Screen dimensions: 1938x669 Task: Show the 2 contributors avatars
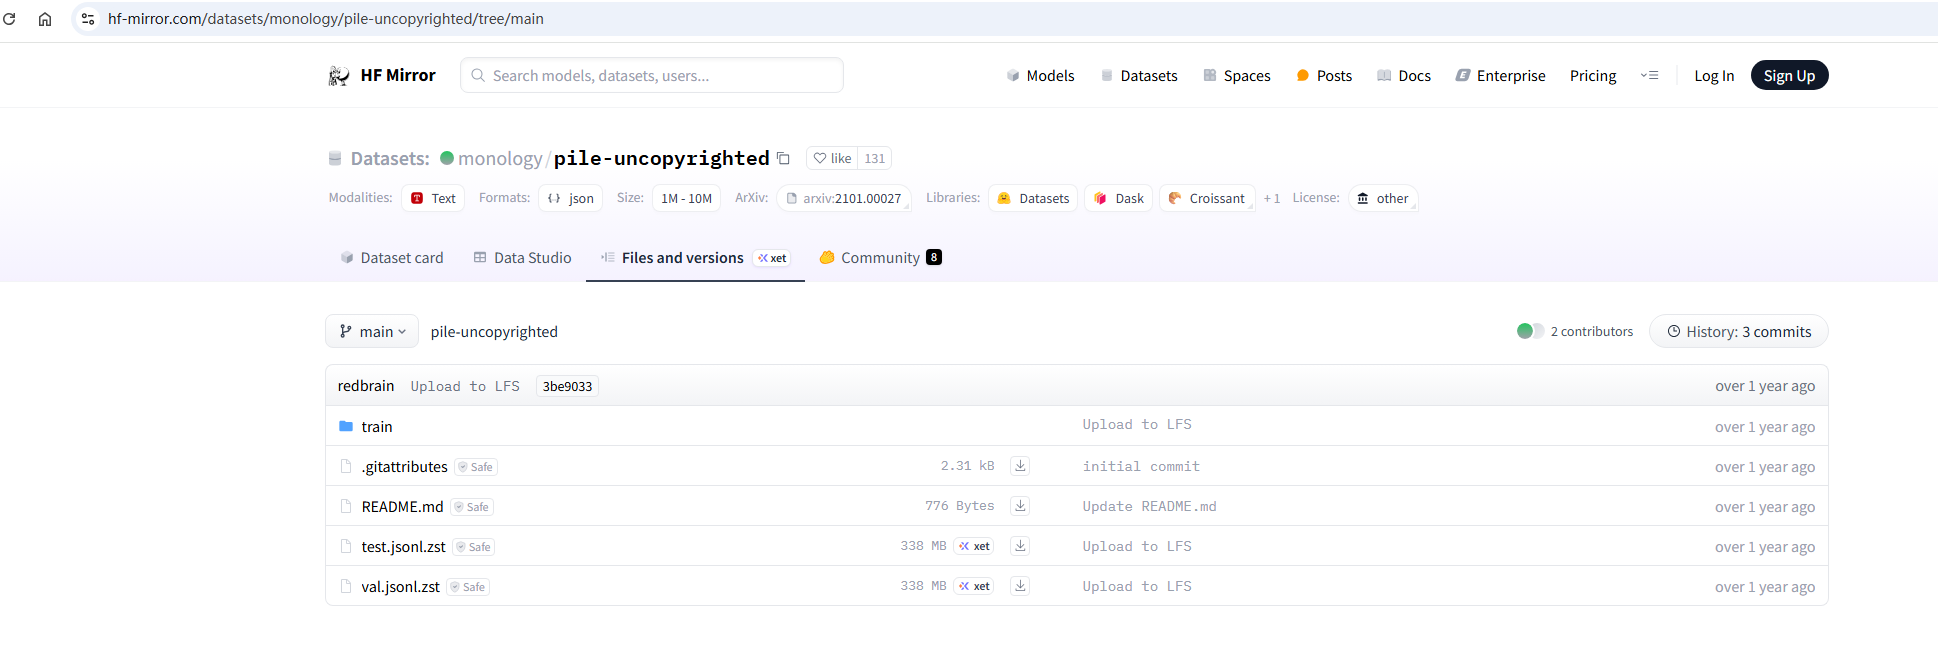(x=1530, y=332)
